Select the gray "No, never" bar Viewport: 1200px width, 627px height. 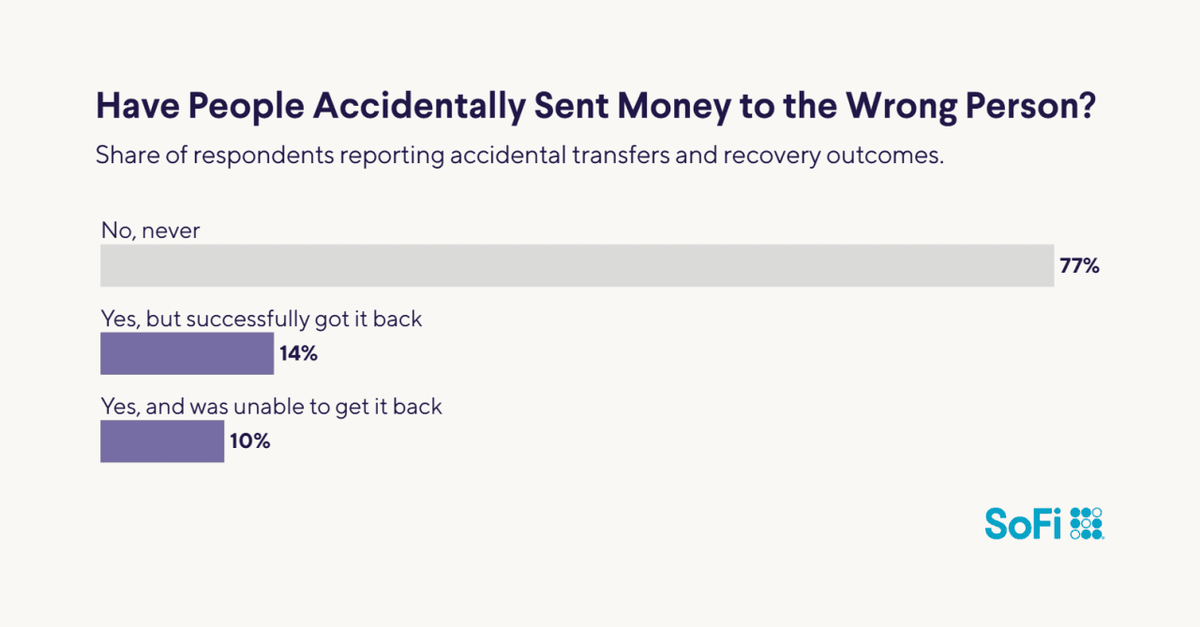coord(577,266)
